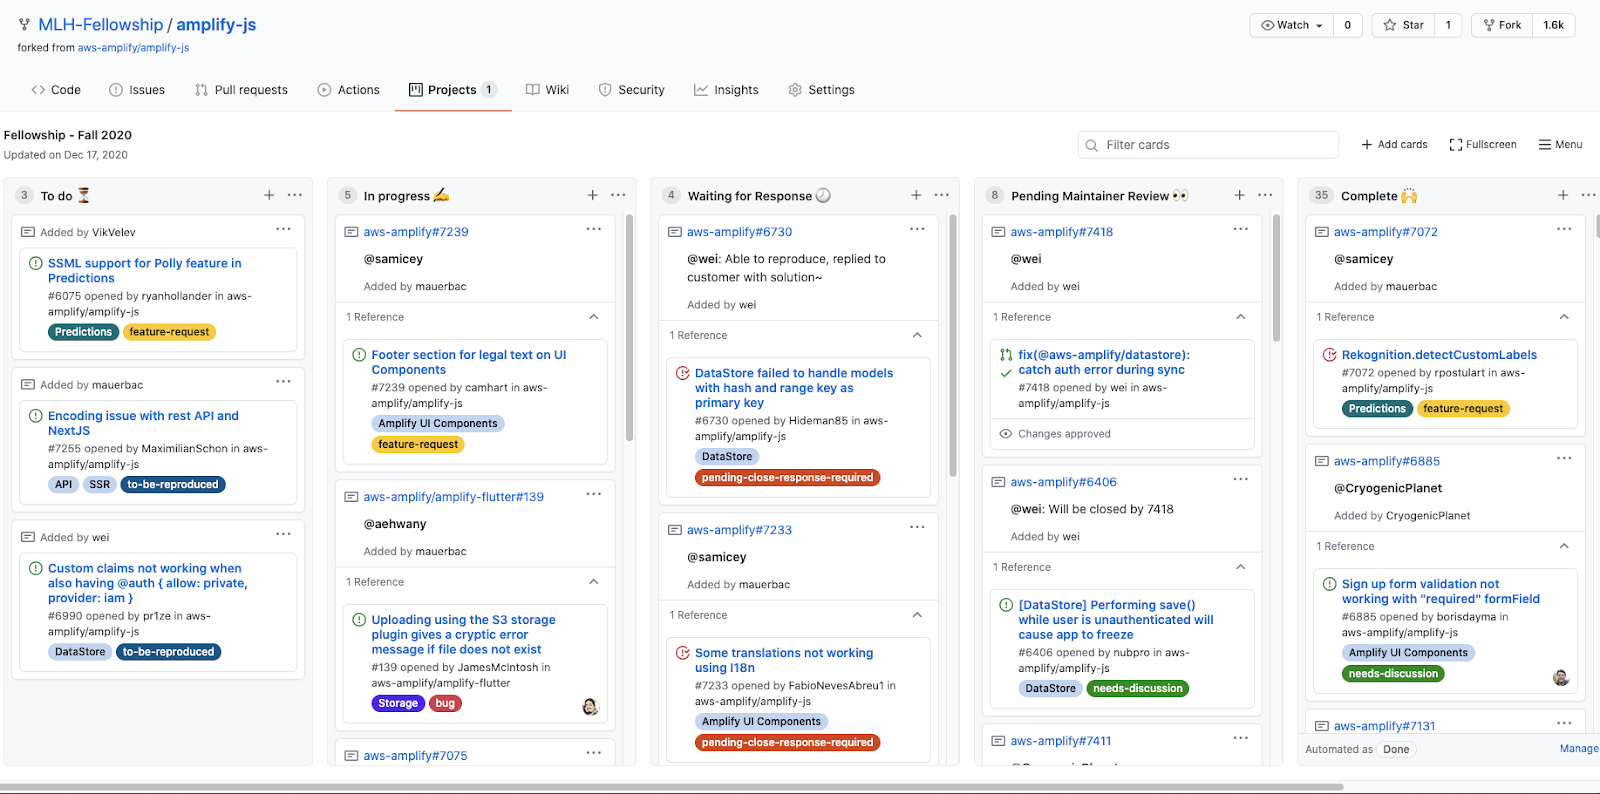Image resolution: width=1600 pixels, height=794 pixels.
Task: Fork the amplify-js repository
Action: click(1502, 25)
